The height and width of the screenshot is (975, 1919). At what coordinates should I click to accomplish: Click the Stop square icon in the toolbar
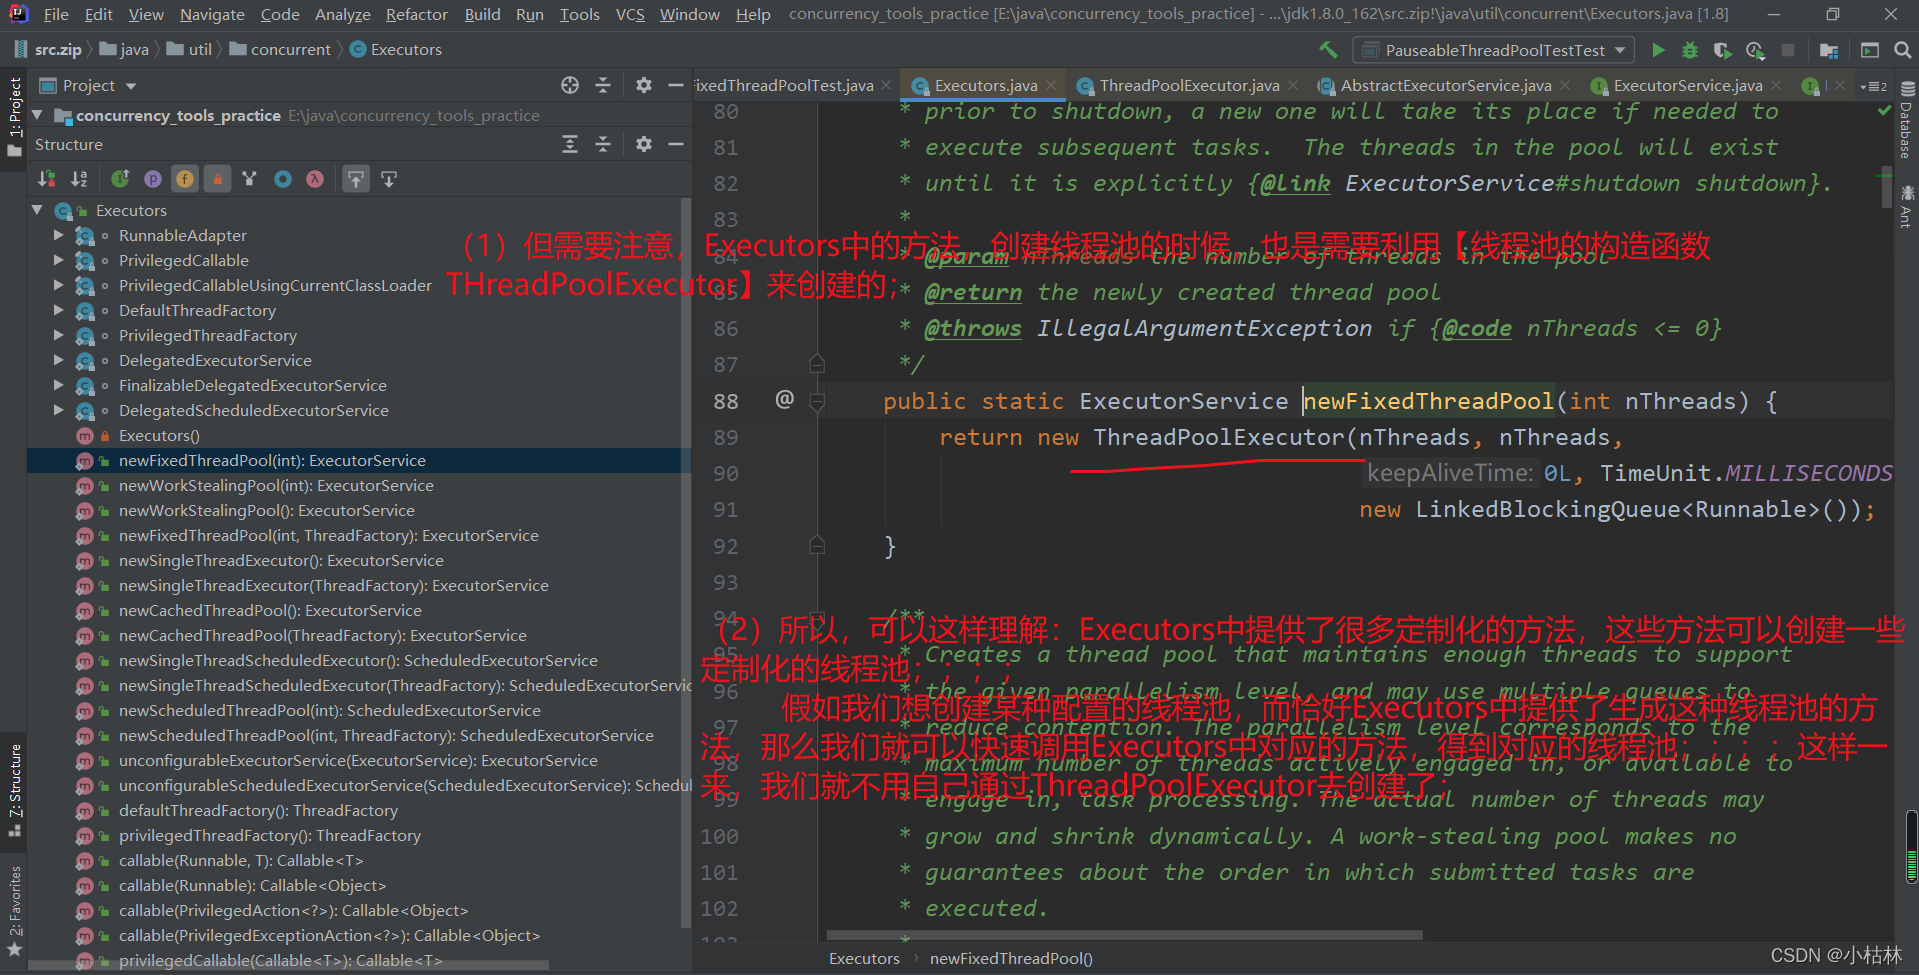point(1788,50)
